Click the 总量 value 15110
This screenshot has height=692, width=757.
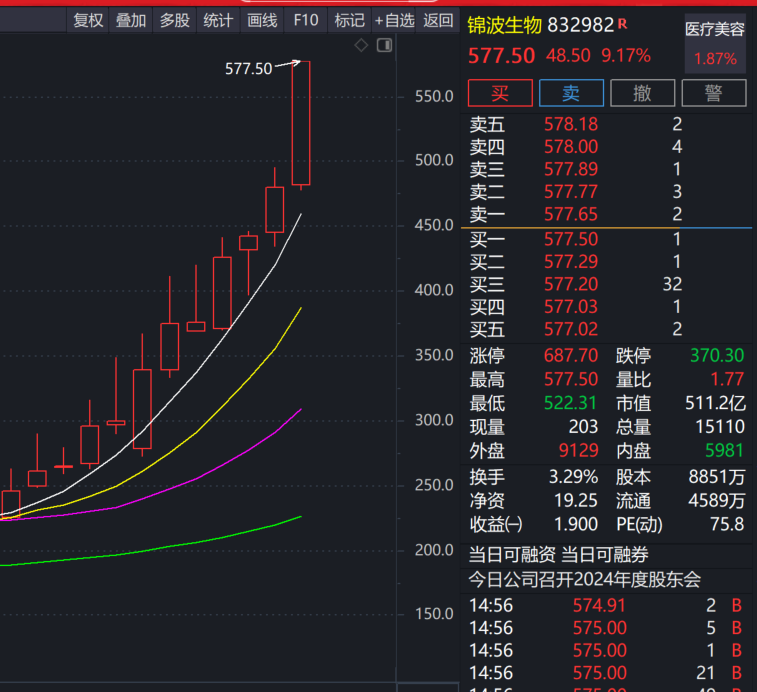[x=720, y=427]
